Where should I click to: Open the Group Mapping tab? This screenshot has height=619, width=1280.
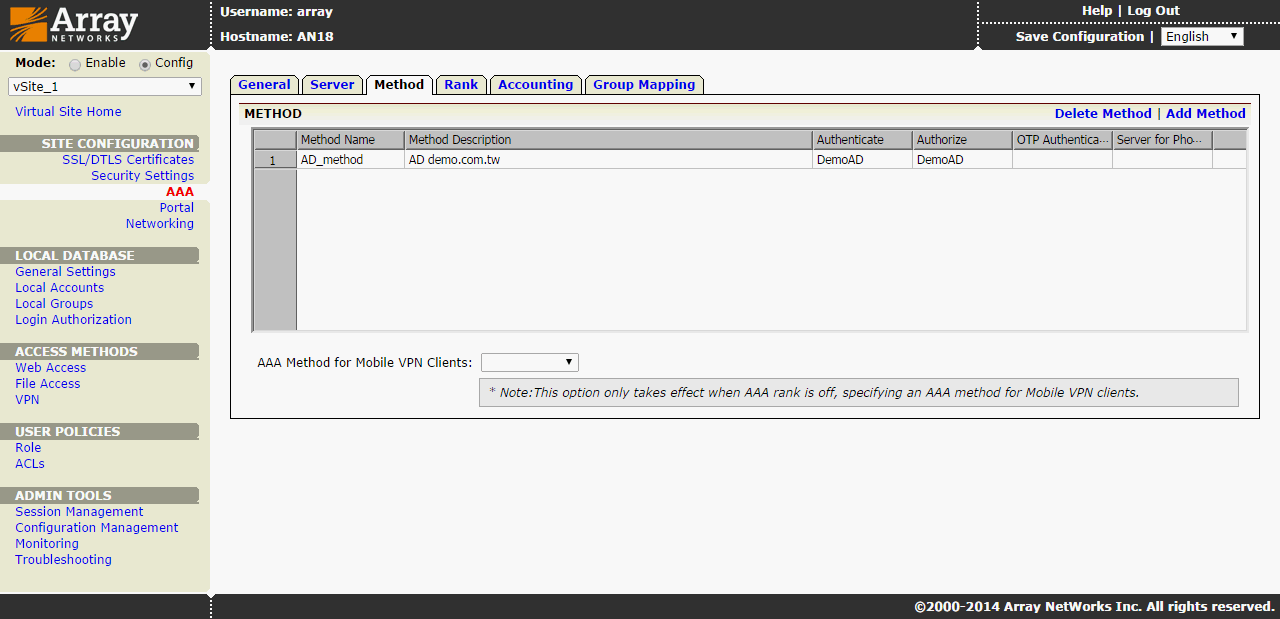point(643,85)
